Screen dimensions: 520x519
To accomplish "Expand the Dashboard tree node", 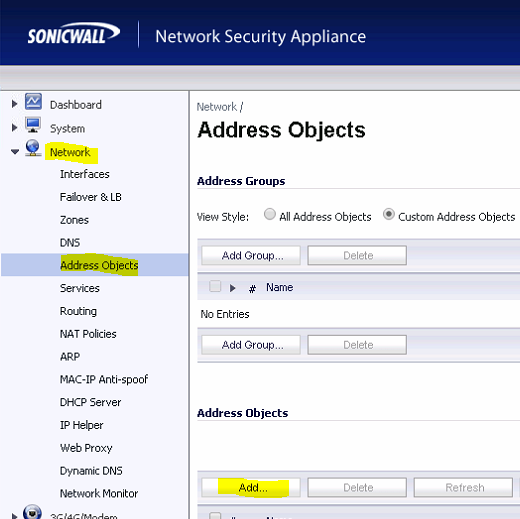I will [14, 104].
